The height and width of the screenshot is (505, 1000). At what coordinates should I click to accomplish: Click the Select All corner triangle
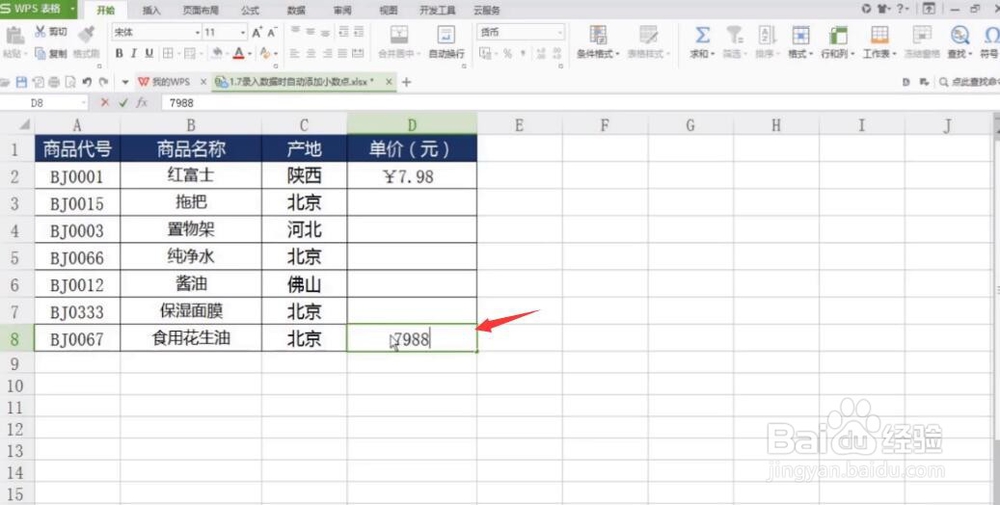24,124
